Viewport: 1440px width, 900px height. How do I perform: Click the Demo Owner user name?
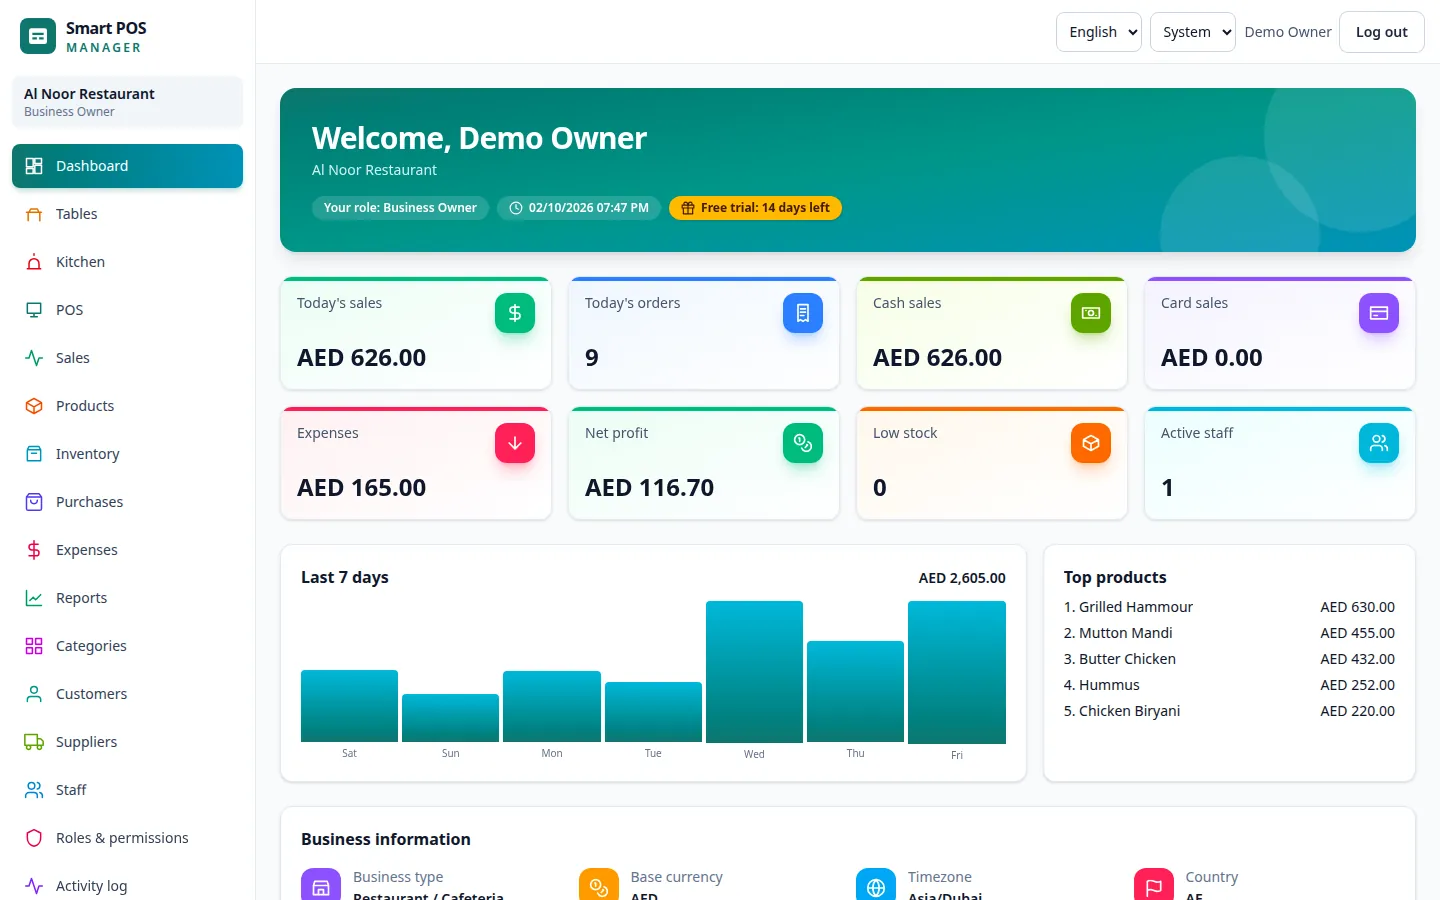point(1288,32)
